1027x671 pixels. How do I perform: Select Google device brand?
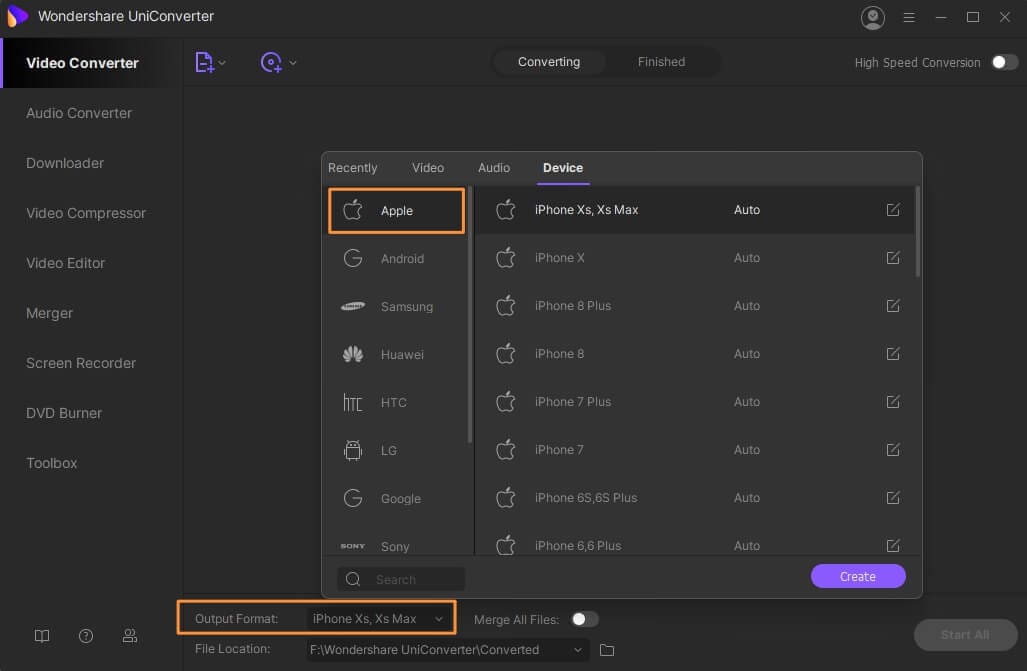pos(396,498)
